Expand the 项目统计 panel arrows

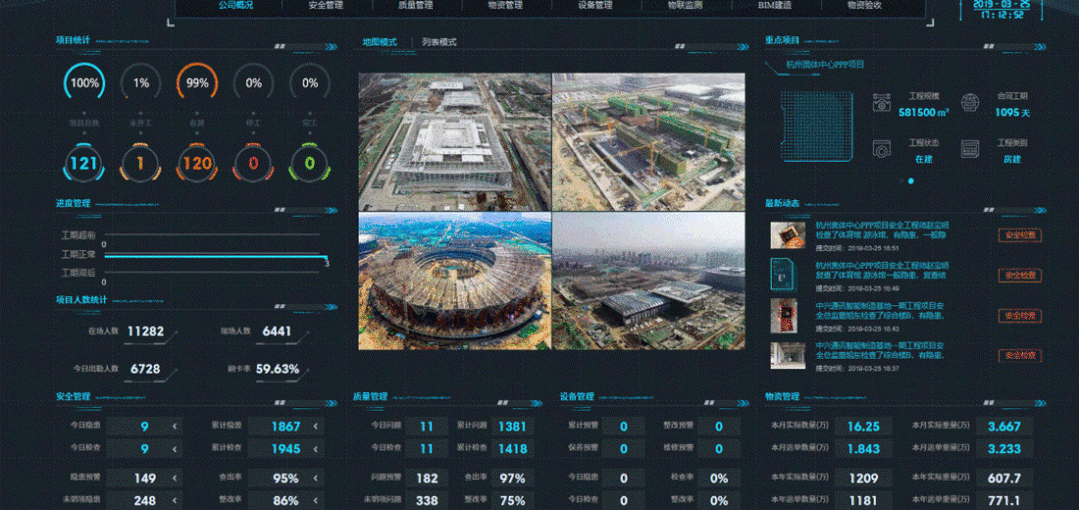322,46
